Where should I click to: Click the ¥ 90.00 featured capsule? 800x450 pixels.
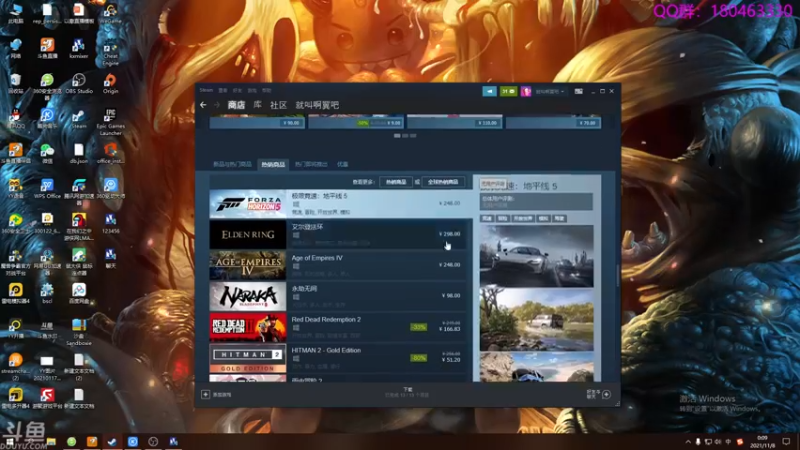(x=257, y=121)
